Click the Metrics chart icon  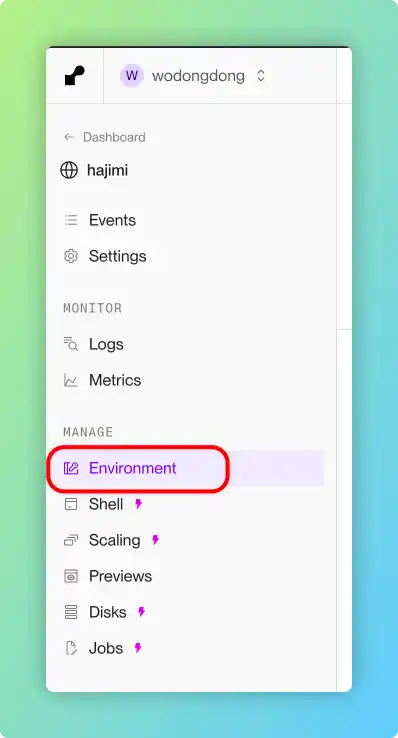[71, 380]
